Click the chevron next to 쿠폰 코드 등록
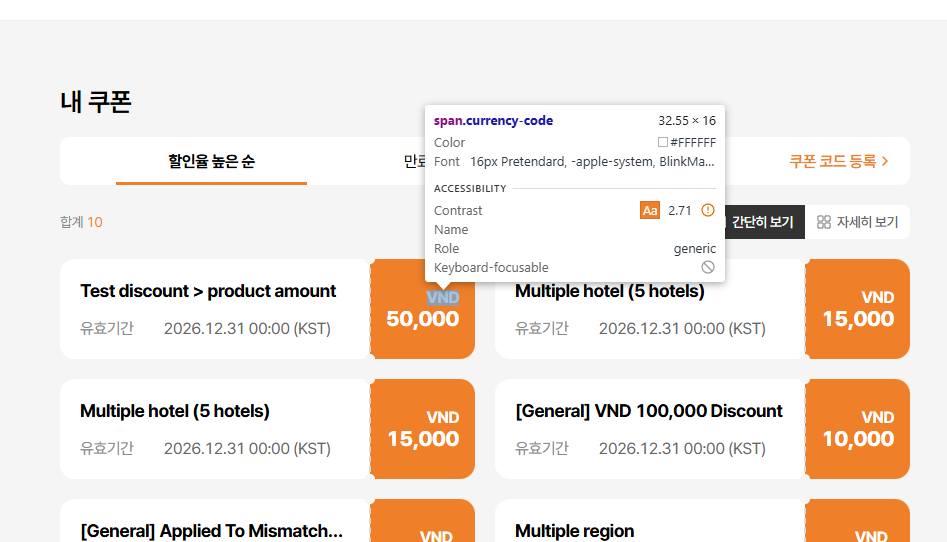947x542 pixels. 885,161
